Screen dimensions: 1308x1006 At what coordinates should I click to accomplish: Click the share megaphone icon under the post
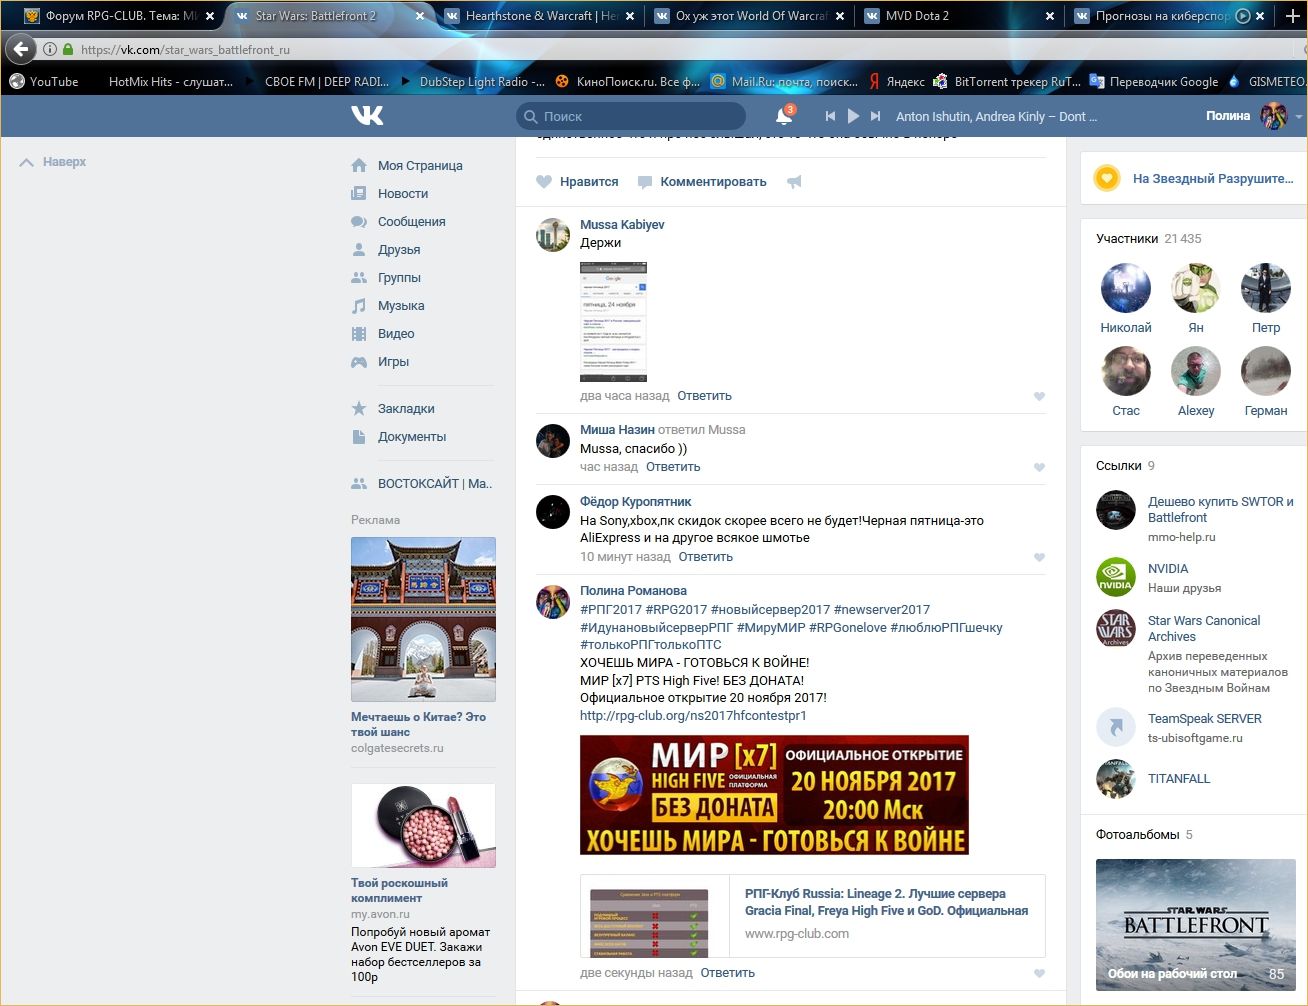pos(794,182)
